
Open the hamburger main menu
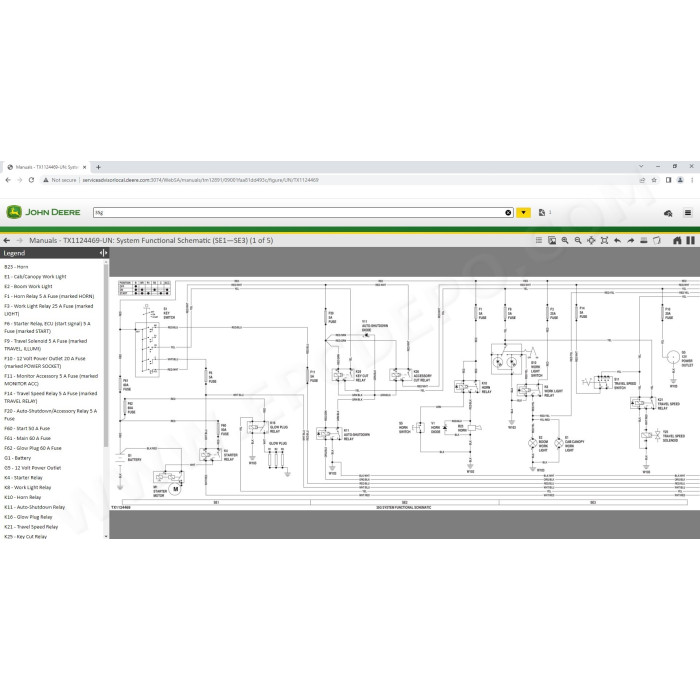[x=688, y=212]
